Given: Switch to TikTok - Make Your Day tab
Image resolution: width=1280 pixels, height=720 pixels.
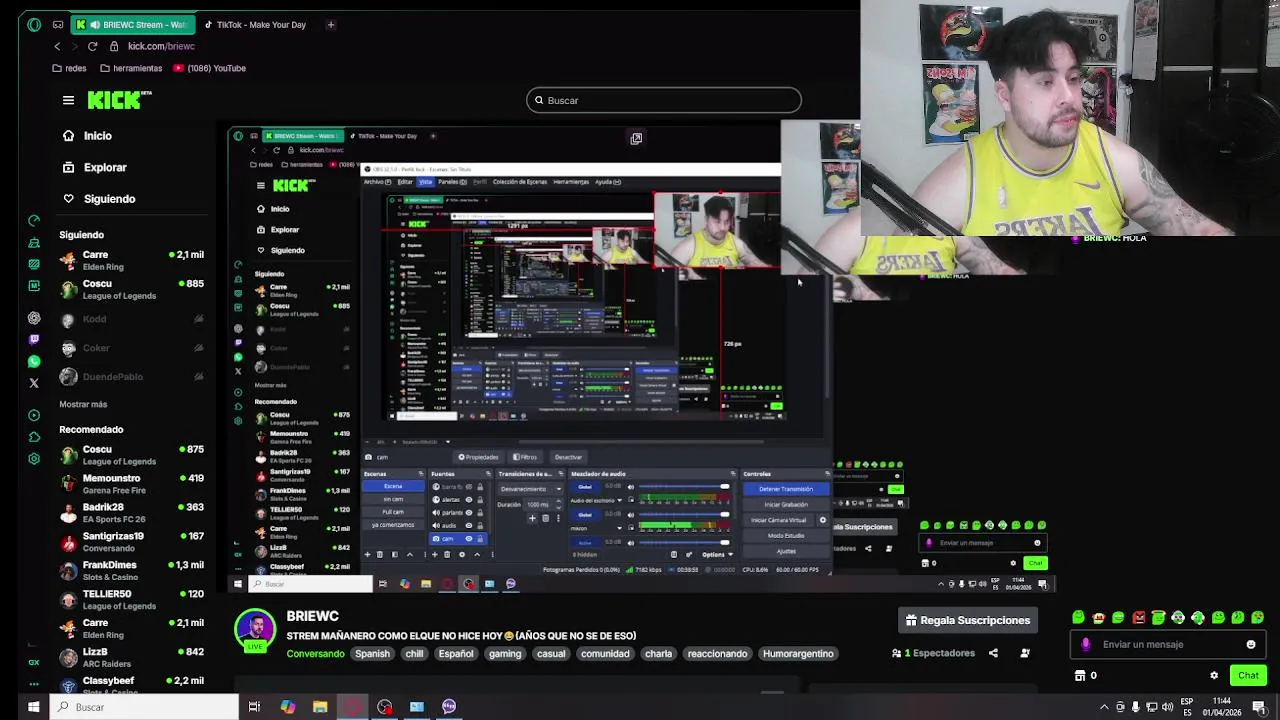Looking at the screenshot, I should 254,24.
